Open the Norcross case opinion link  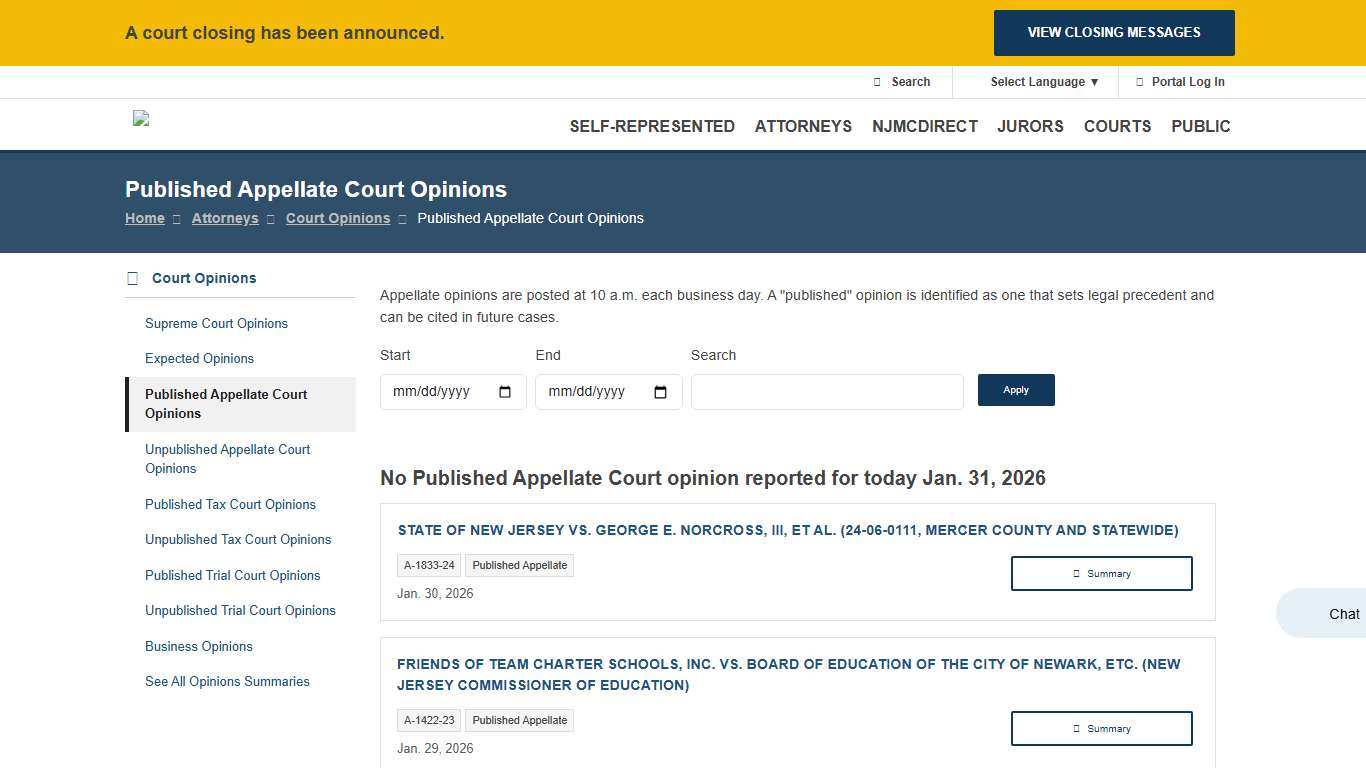[787, 530]
